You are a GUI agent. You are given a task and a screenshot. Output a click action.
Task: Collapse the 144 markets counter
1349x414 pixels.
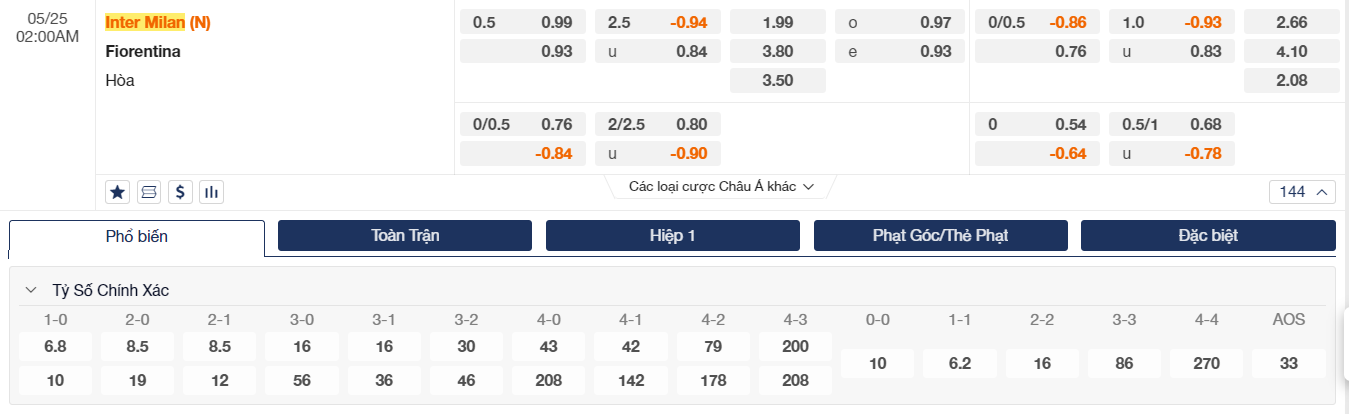1302,192
